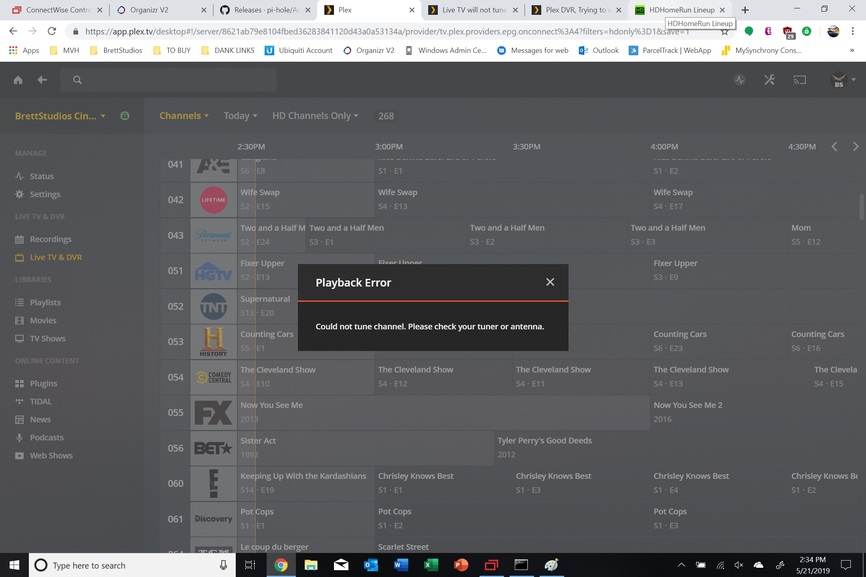This screenshot has width=866, height=577.
Task: Open Plex settings wrench icon
Action: click(769, 80)
